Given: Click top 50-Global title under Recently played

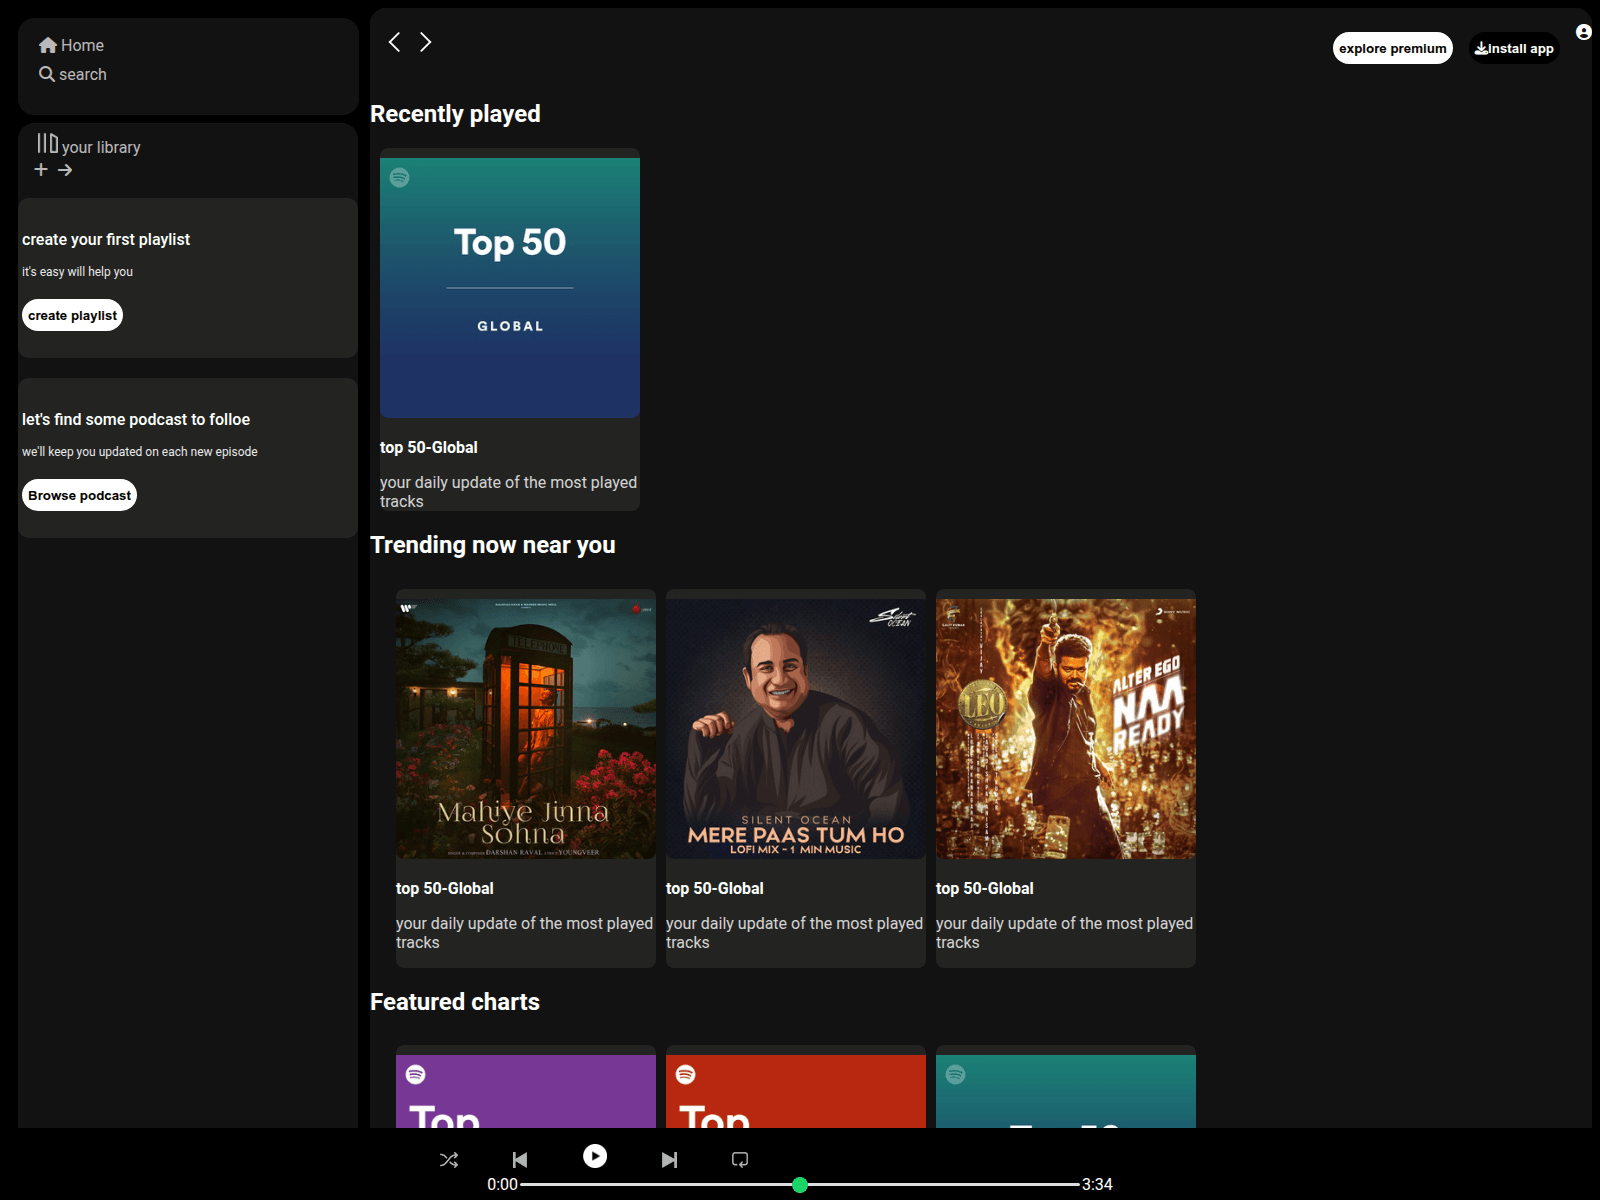Looking at the screenshot, I should (x=429, y=447).
